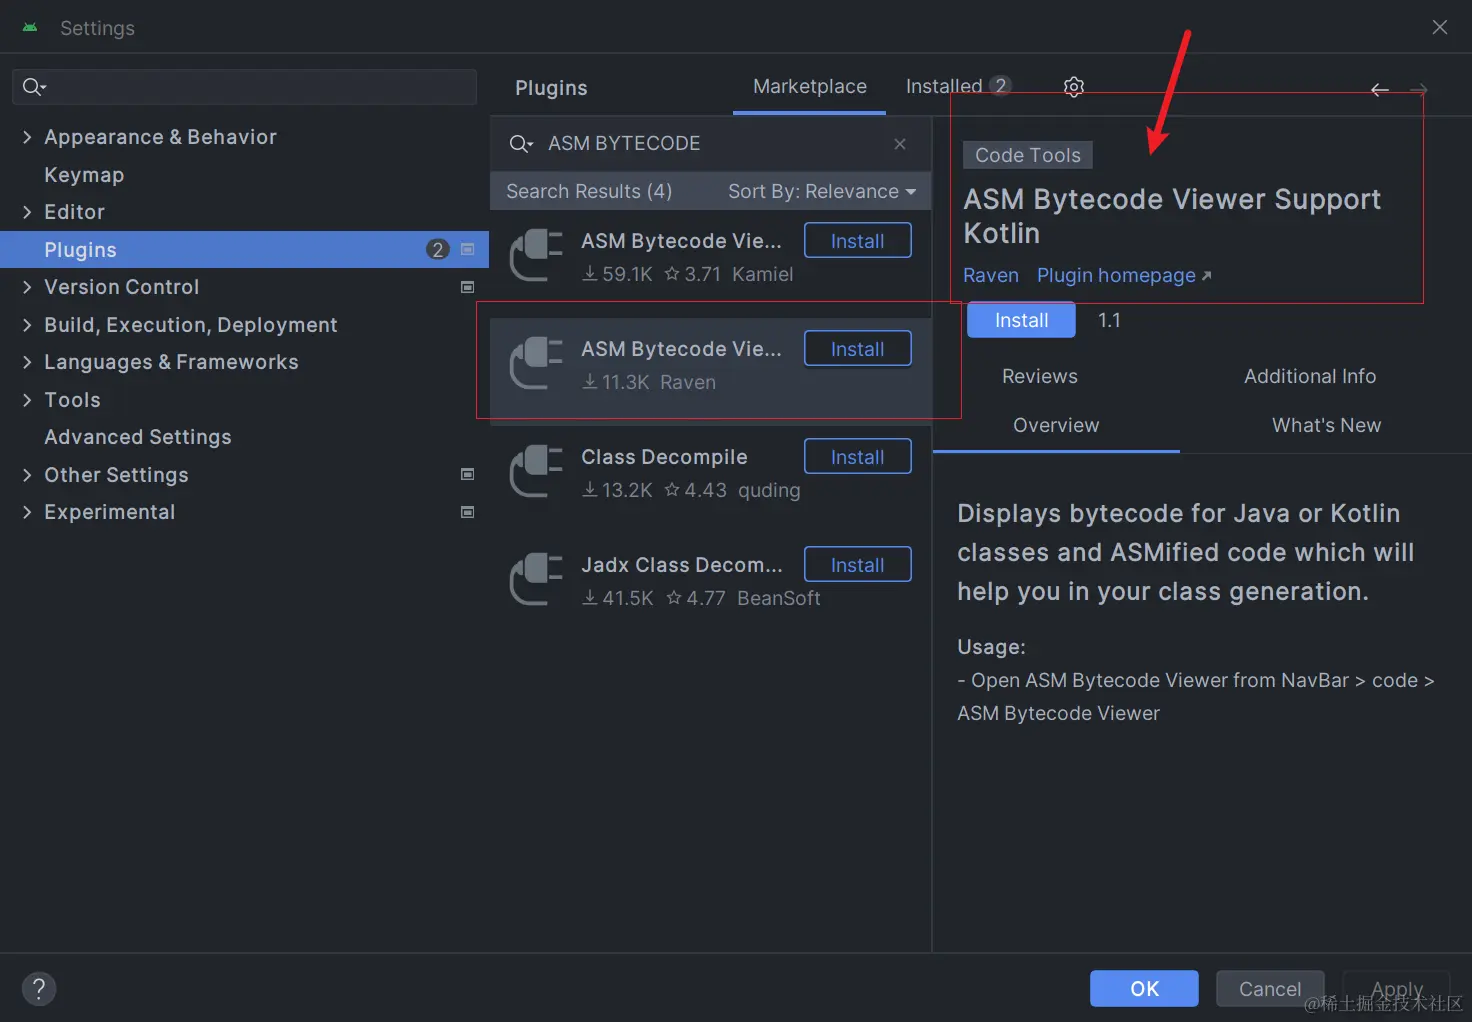
Task: Select Plugins in the settings tree
Action: [244, 250]
